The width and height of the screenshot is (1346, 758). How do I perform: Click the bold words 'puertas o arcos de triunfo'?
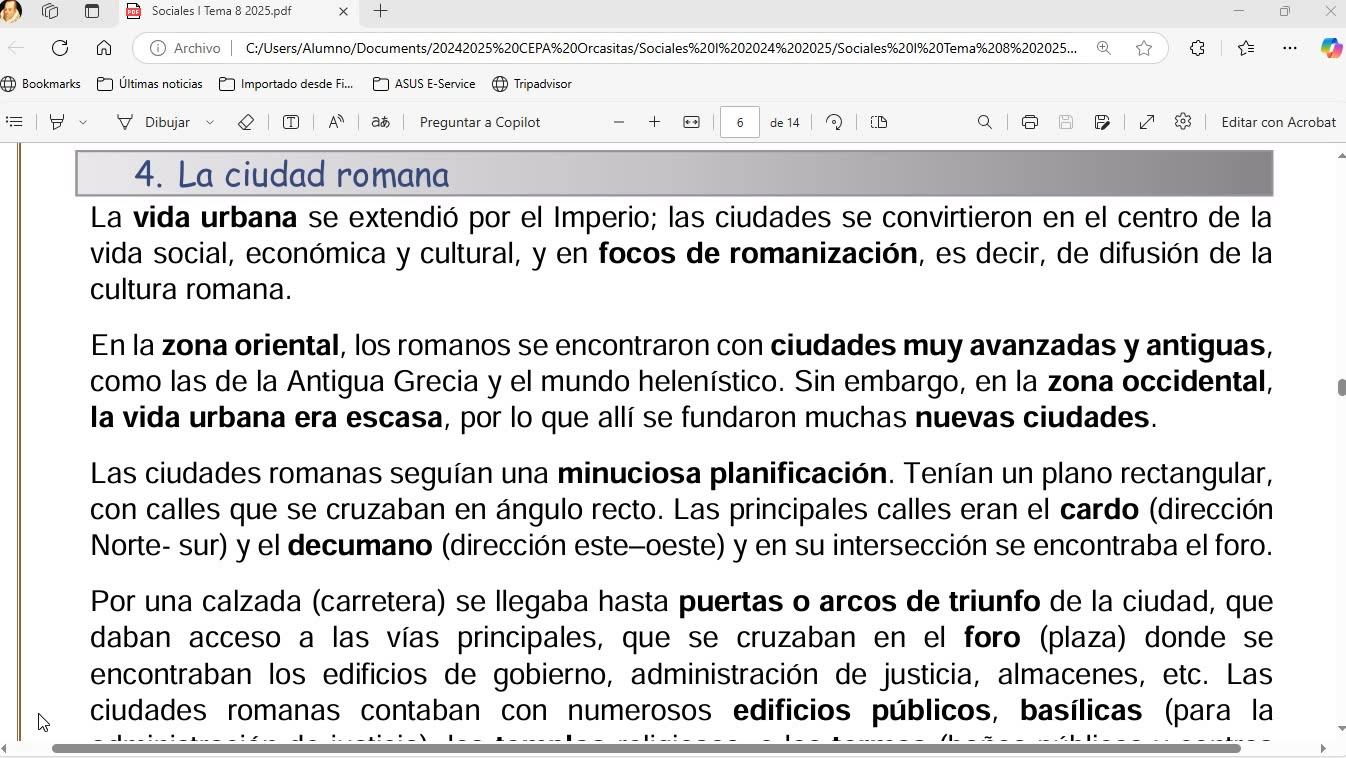859,601
